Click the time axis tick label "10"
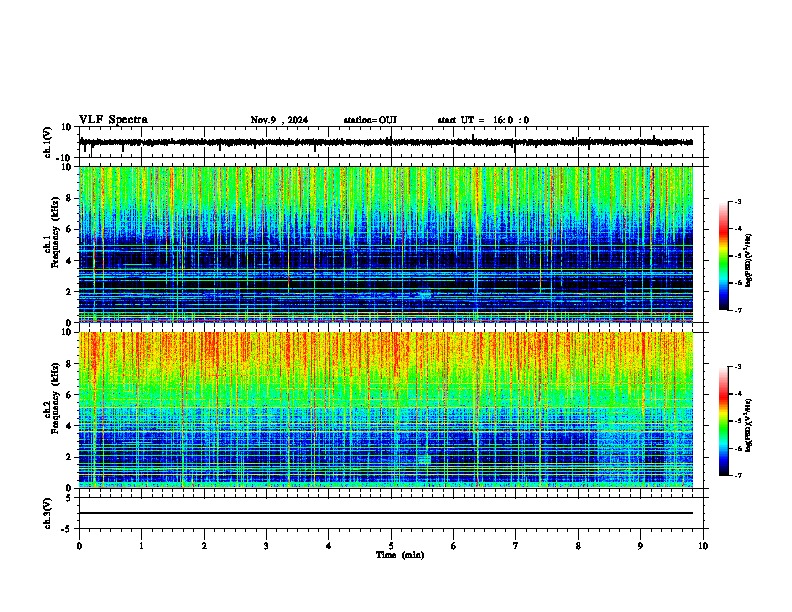The height and width of the screenshot is (612, 792). [703, 546]
